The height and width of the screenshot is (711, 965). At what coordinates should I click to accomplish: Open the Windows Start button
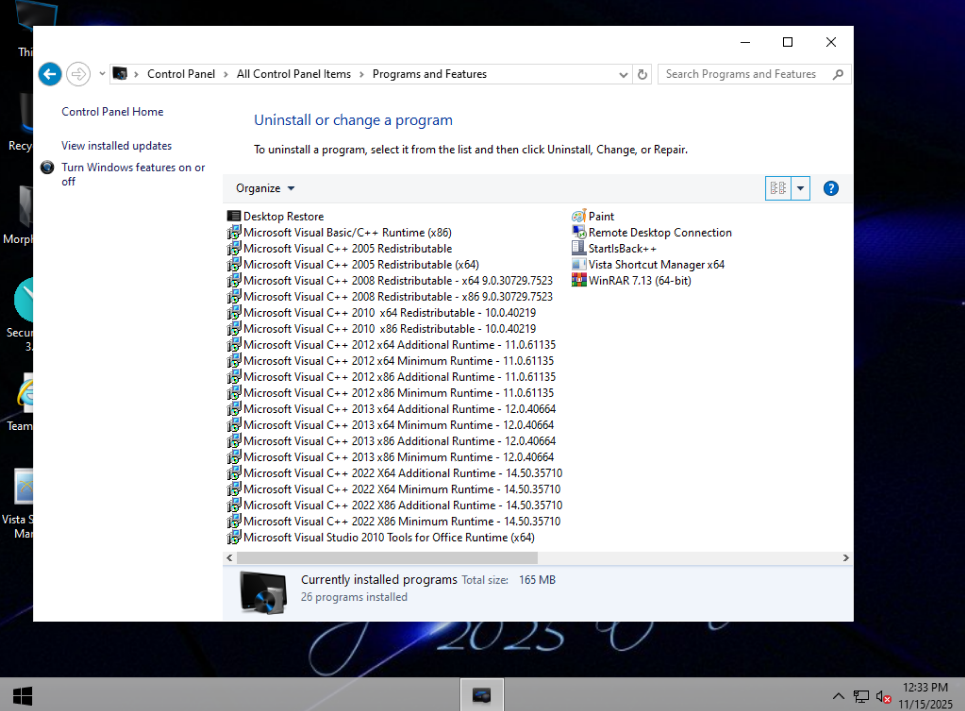22,696
